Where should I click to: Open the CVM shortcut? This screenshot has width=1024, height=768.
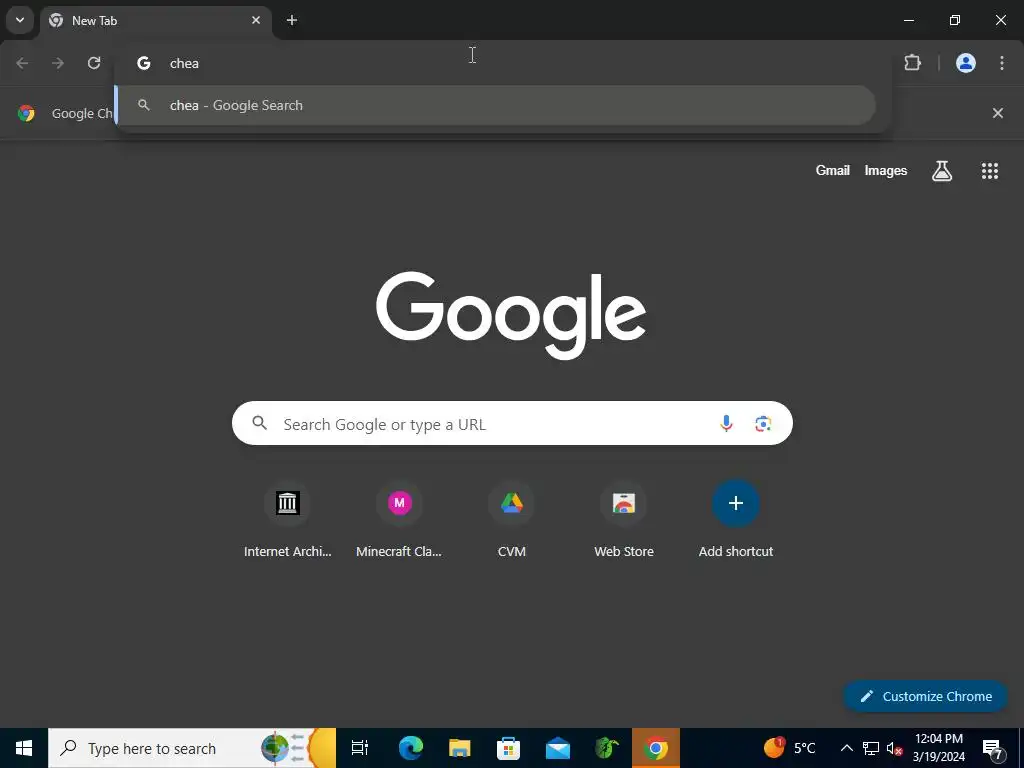[511, 520]
